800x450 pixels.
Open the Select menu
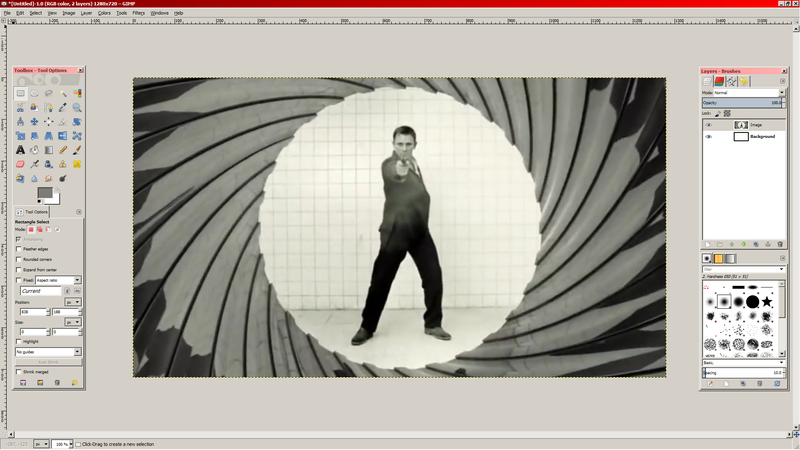(x=35, y=13)
